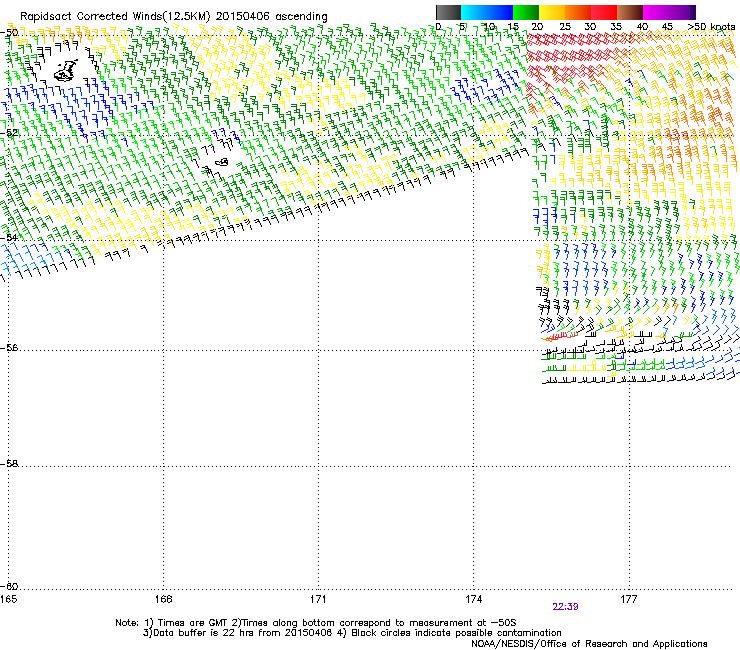
Task: Click the '35' legend scale label
Action: click(616, 26)
